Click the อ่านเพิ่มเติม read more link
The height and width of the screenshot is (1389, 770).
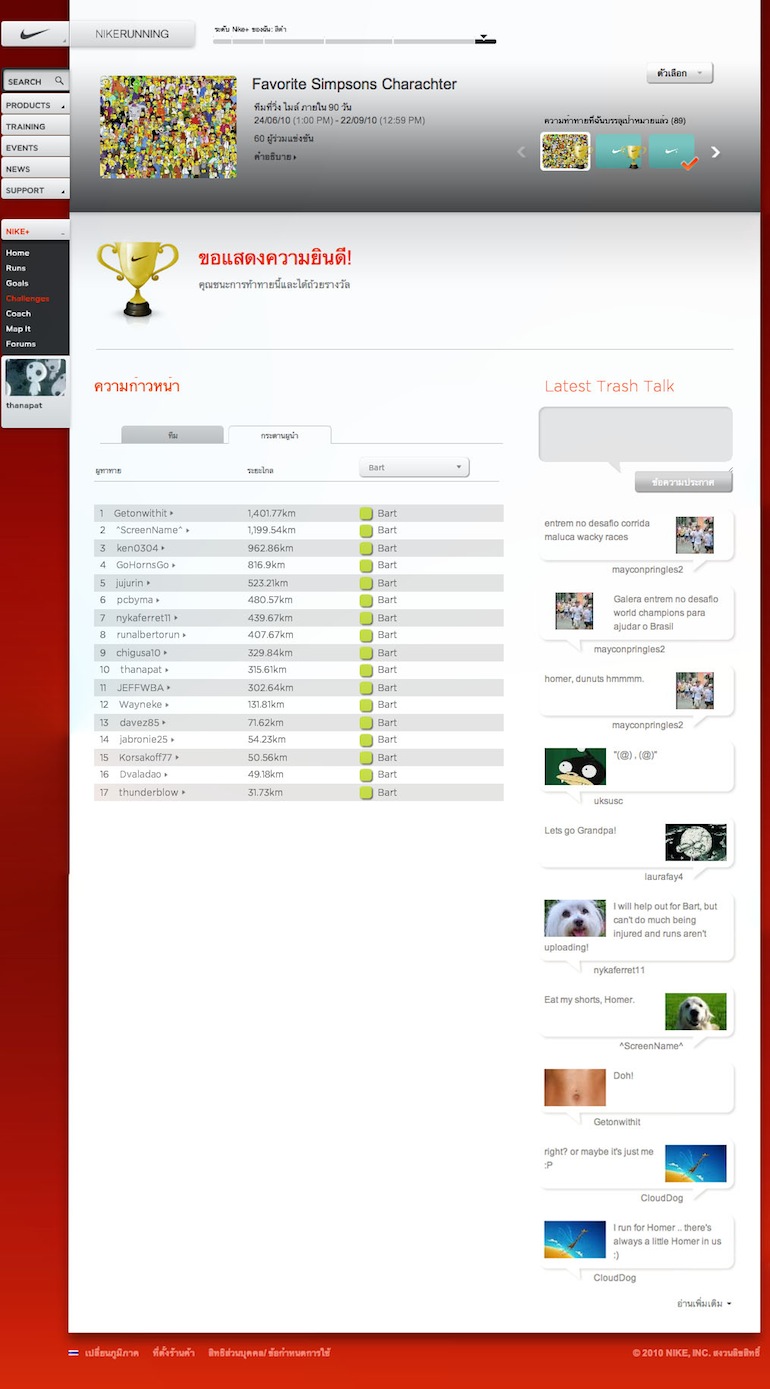tap(704, 1303)
